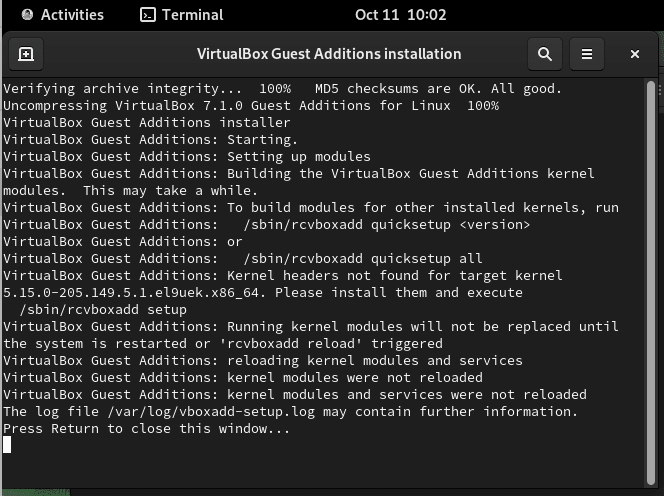This screenshot has width=664, height=496.
Task: Click the blinking terminal cursor block
Action: [x=7, y=445]
